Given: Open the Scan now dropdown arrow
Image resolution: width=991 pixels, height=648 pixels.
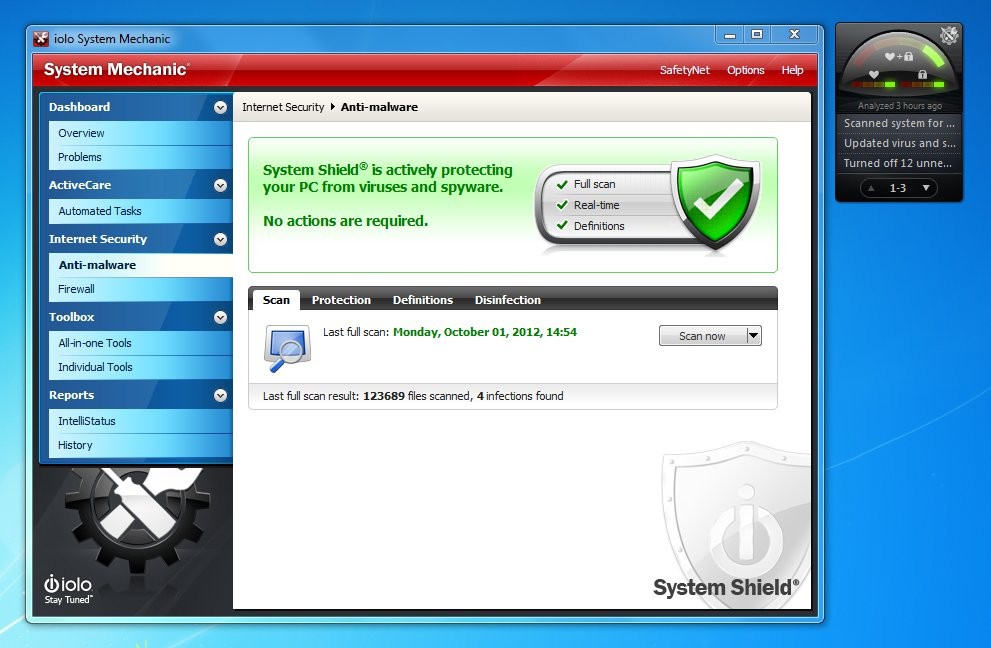Looking at the screenshot, I should (753, 336).
